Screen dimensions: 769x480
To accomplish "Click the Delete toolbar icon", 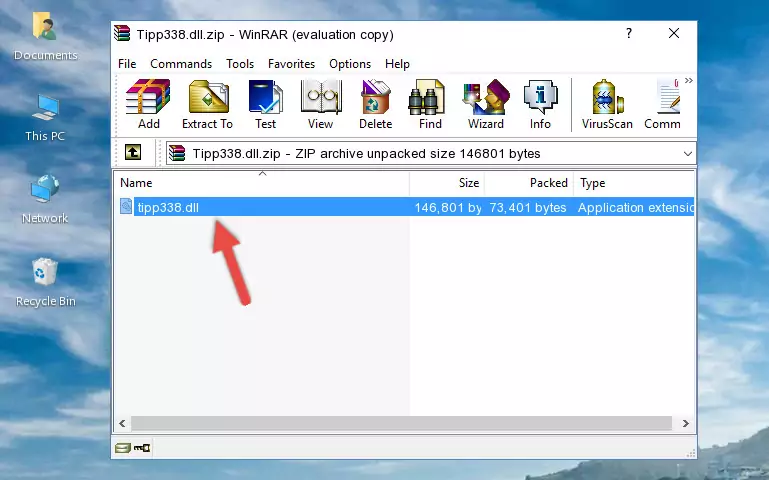I will coord(375,104).
